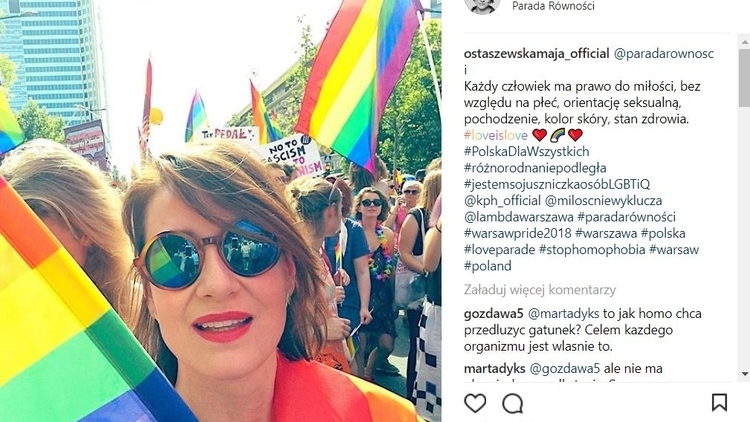The image size is (750, 422).
Task: Open the #PolskaDlaWszystkich hashtag
Action: [x=526, y=152]
